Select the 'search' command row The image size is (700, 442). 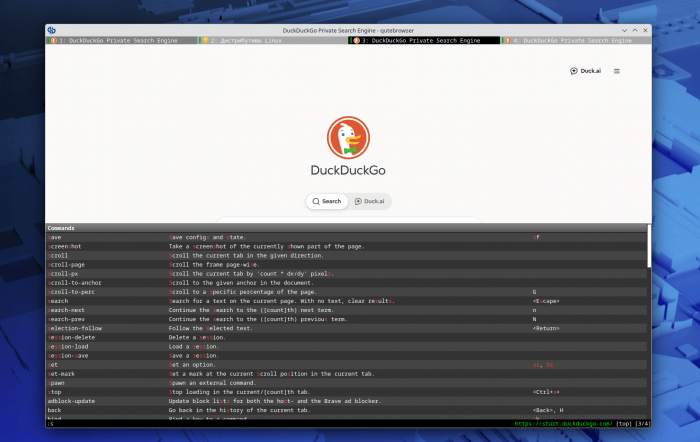[x=347, y=301]
